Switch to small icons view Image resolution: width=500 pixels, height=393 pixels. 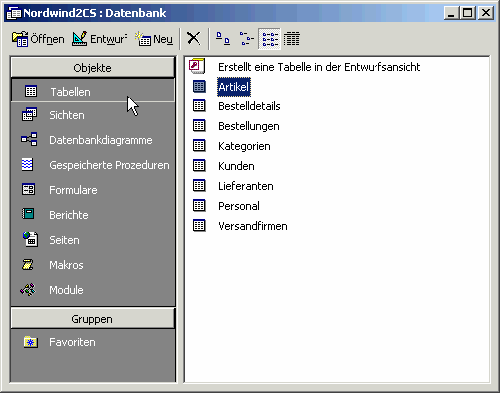[246, 39]
